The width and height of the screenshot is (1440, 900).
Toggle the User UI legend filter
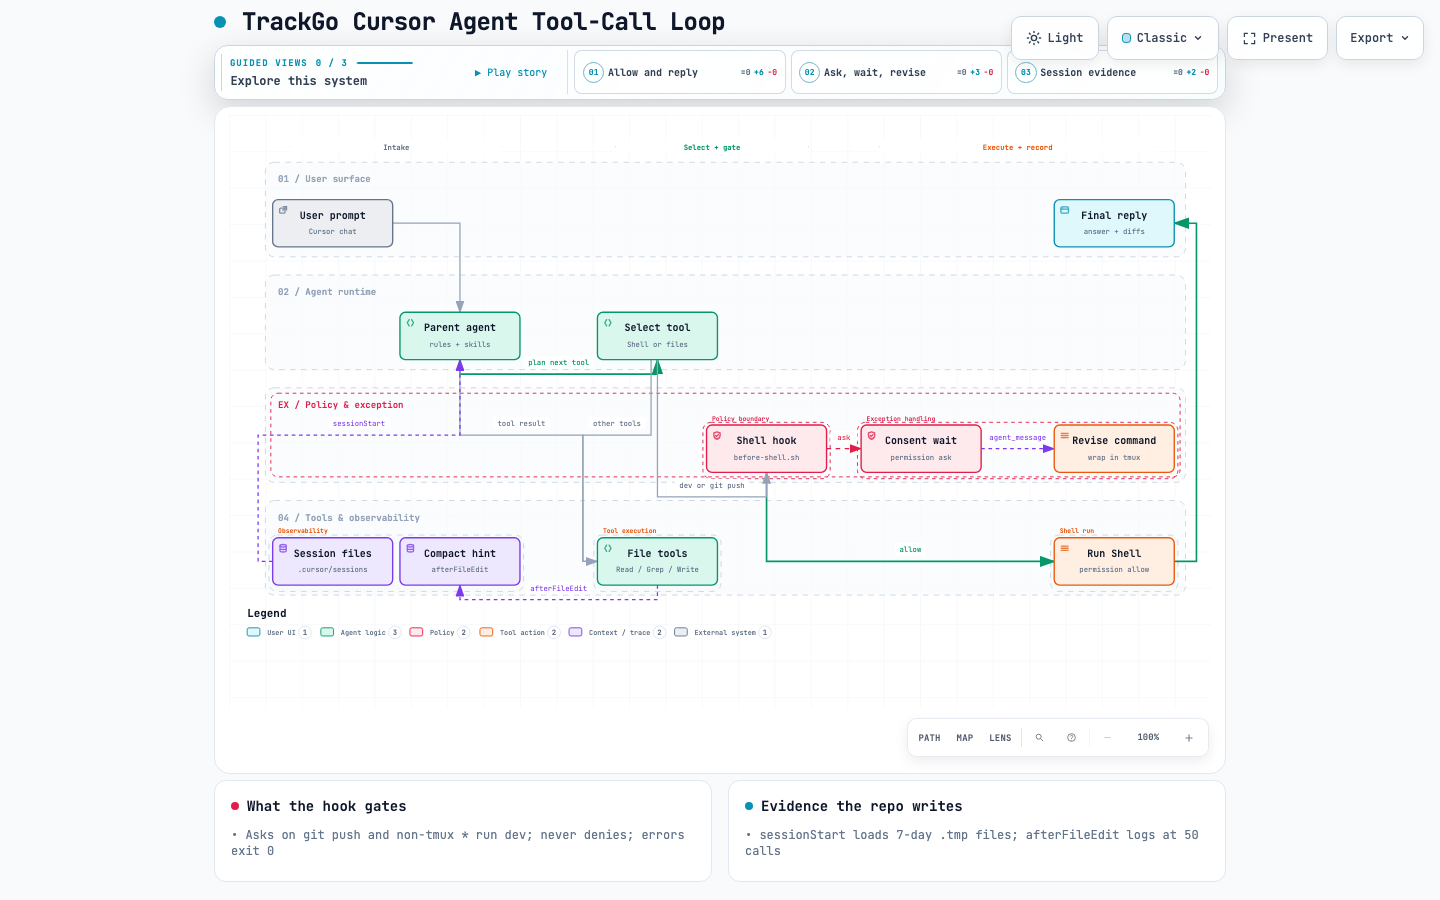coord(279,632)
